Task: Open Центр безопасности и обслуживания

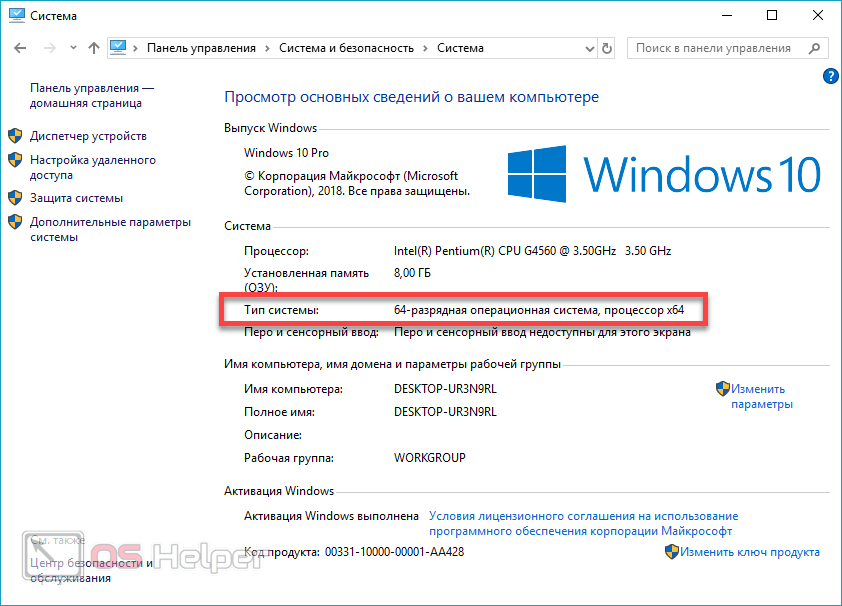Action: coord(91,571)
